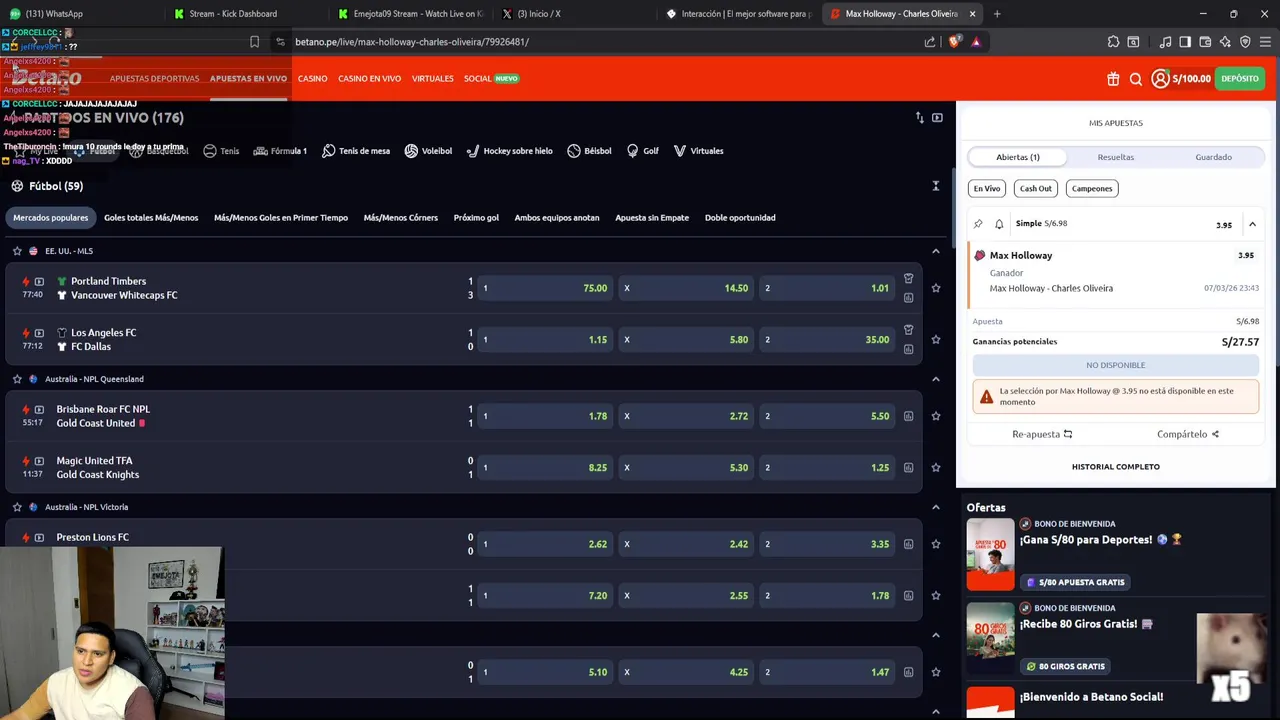Select Hockey sobre hielo sport
1280x720 pixels.
(x=509, y=151)
